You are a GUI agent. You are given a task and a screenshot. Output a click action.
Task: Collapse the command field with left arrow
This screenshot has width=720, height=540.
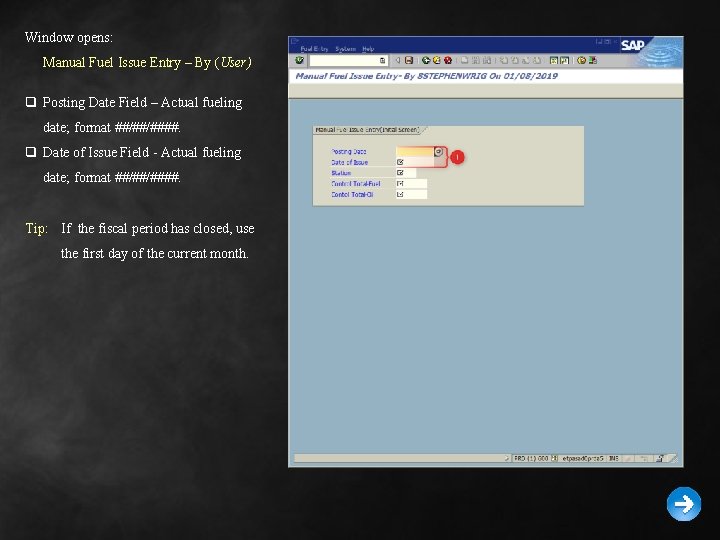pos(398,60)
